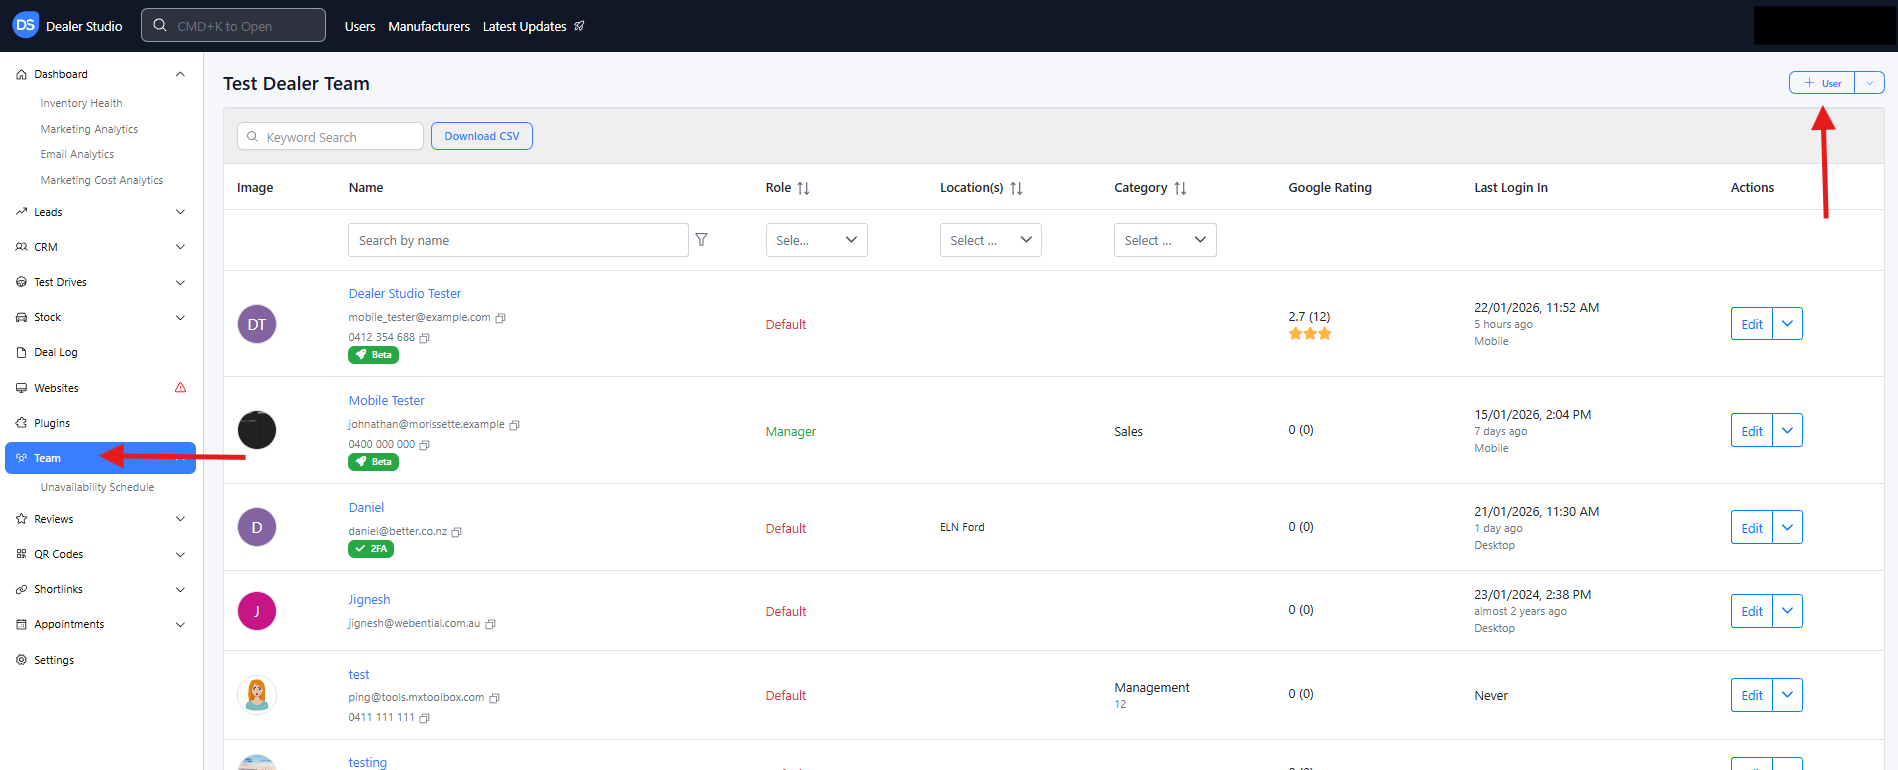Click the Dealer Studio logo

(x=25, y=26)
